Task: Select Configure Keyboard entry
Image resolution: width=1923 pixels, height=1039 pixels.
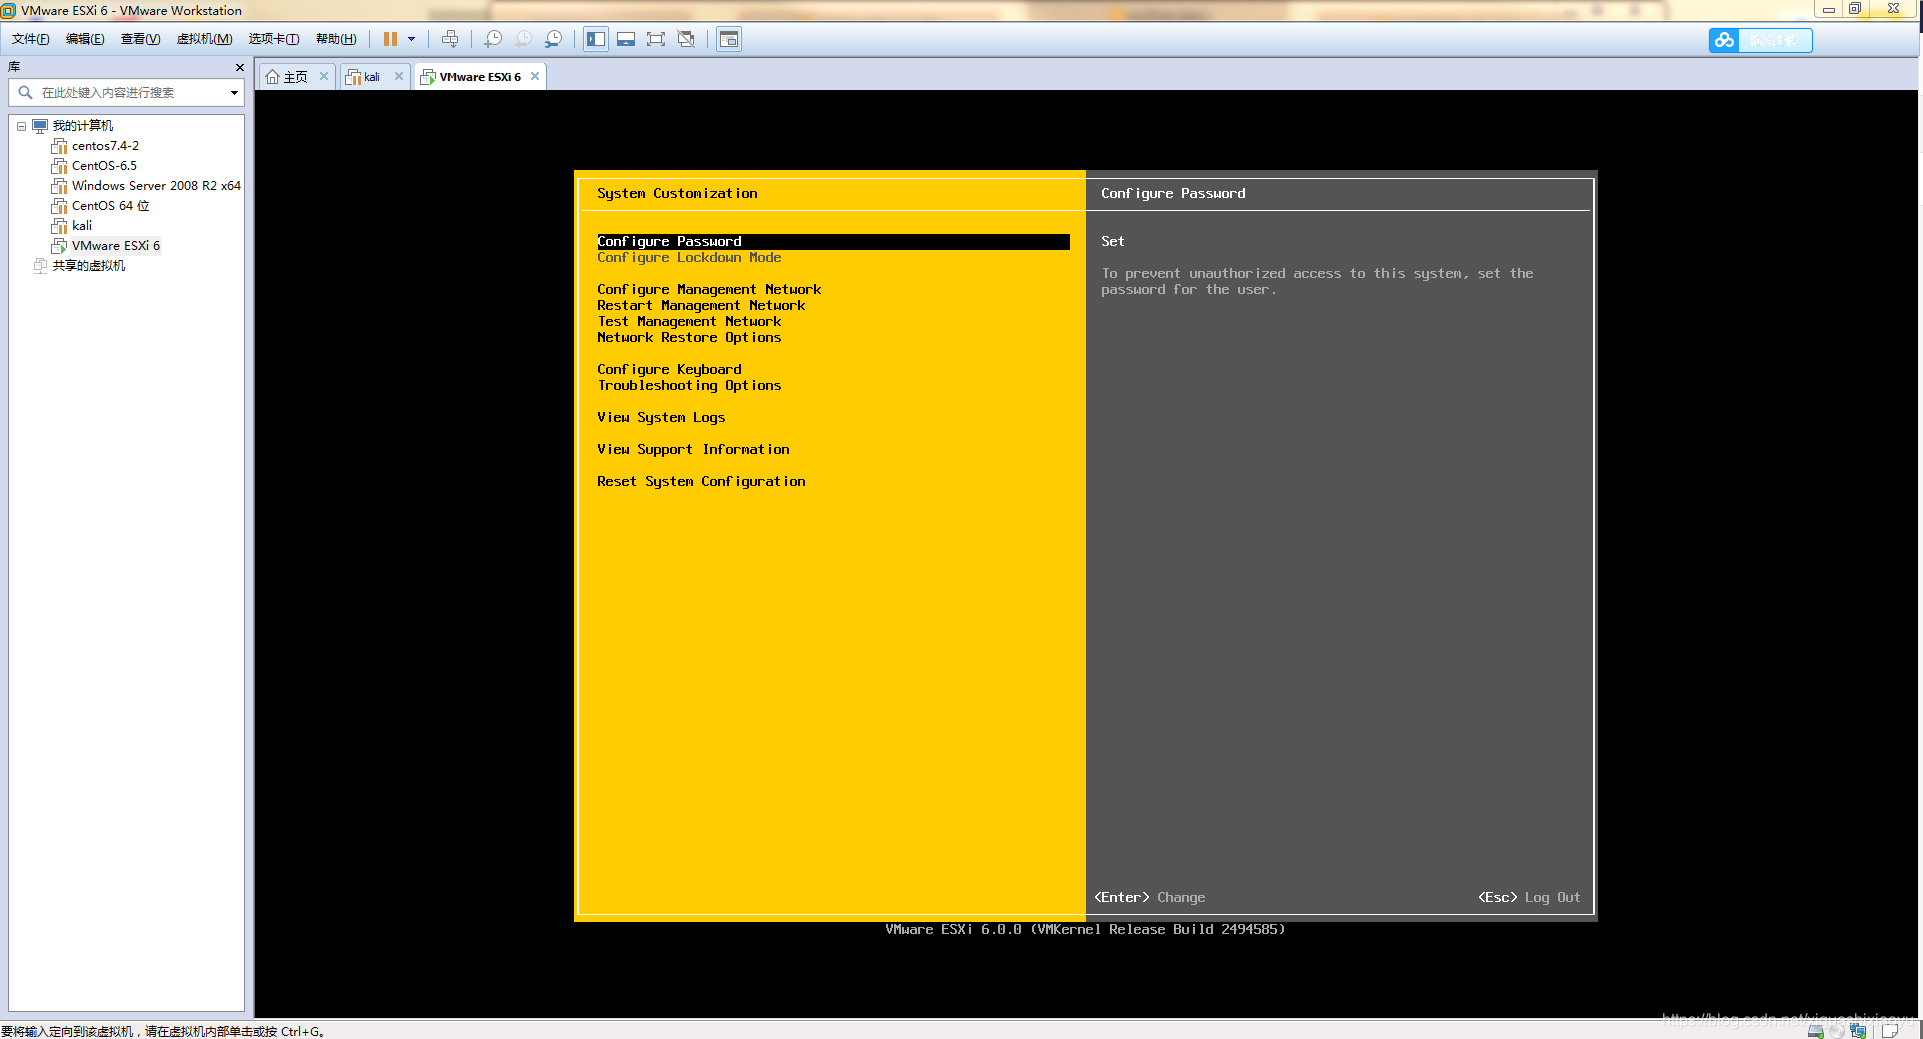Action: click(x=669, y=370)
